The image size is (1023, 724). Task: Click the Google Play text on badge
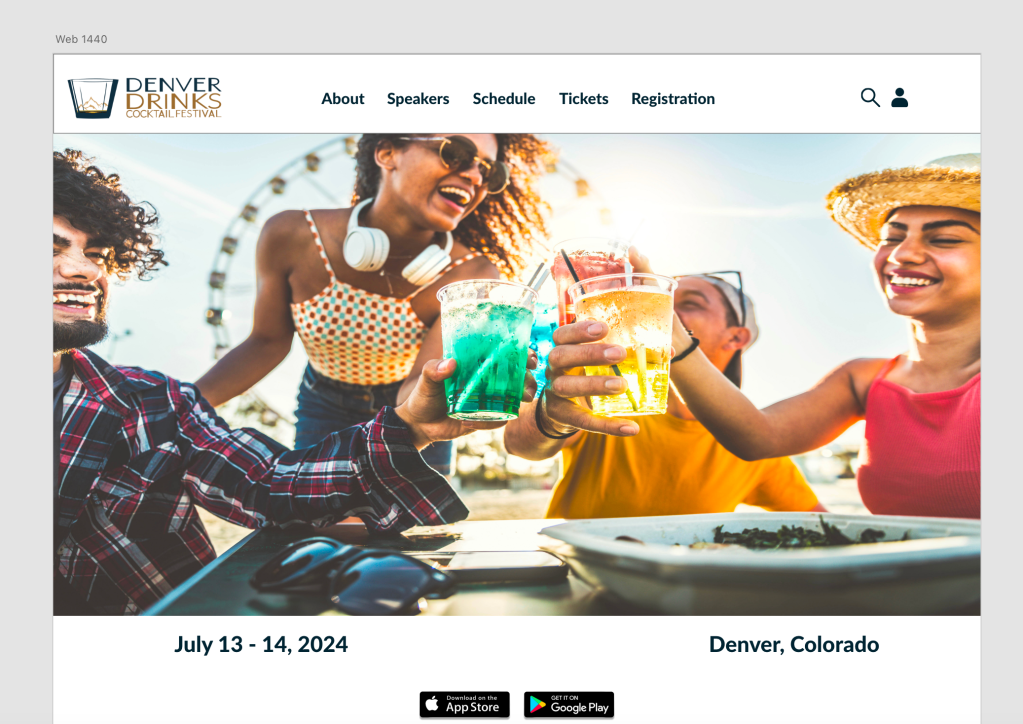pos(579,708)
